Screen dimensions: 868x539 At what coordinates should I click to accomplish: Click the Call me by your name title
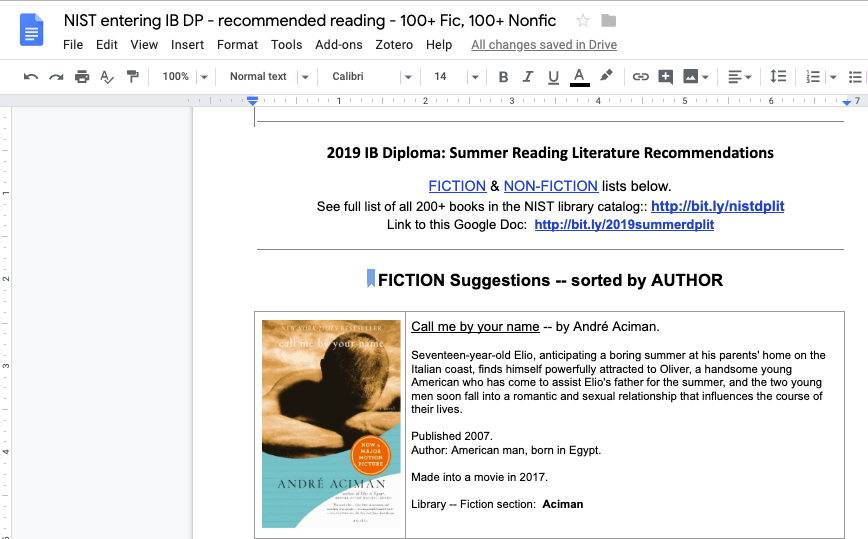coord(475,326)
